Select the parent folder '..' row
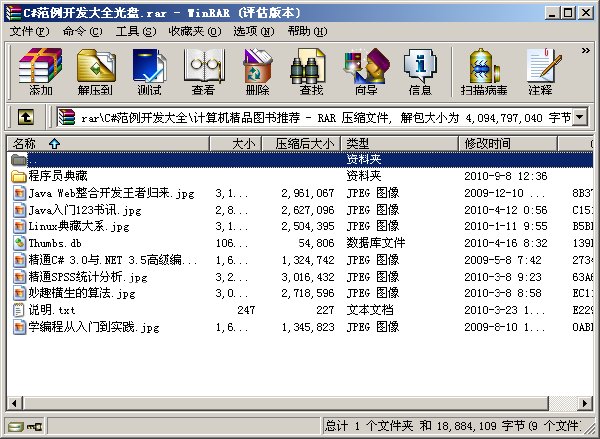 click(300, 159)
